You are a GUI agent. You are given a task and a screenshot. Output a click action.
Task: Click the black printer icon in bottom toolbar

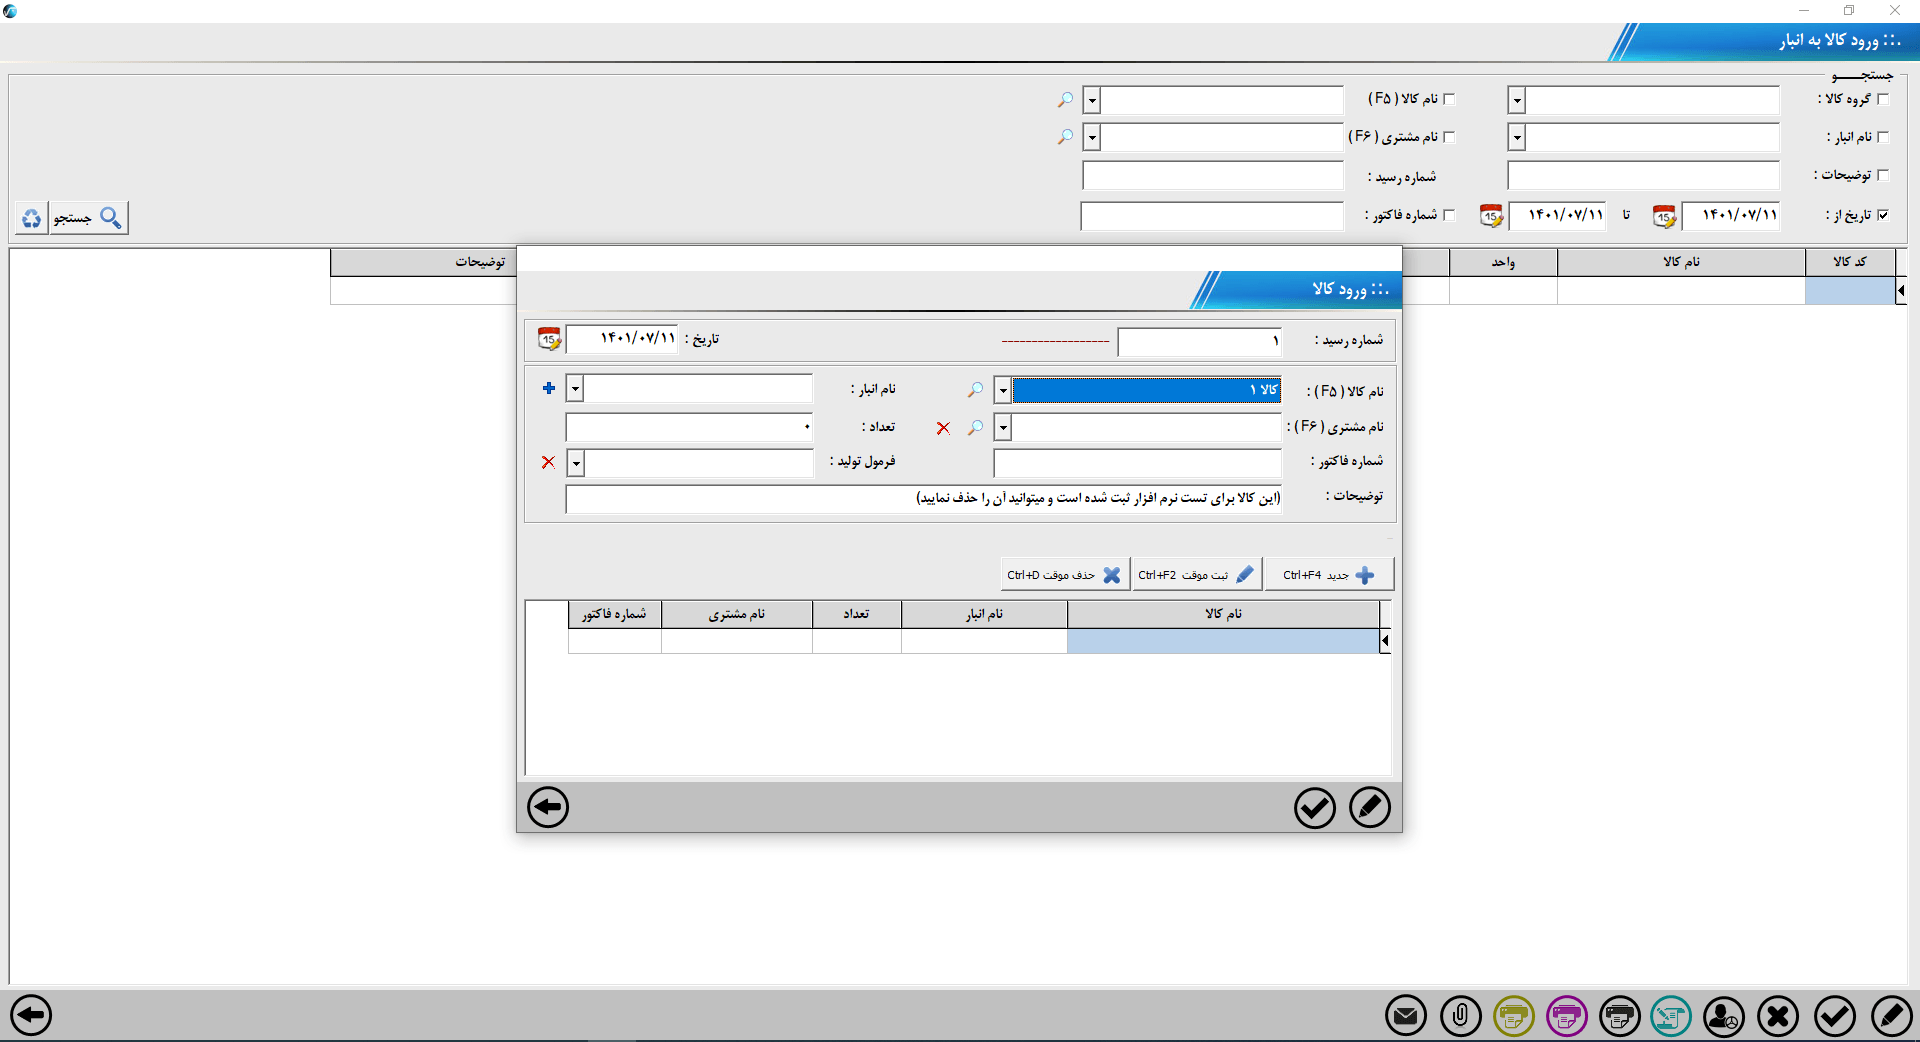(1619, 1016)
